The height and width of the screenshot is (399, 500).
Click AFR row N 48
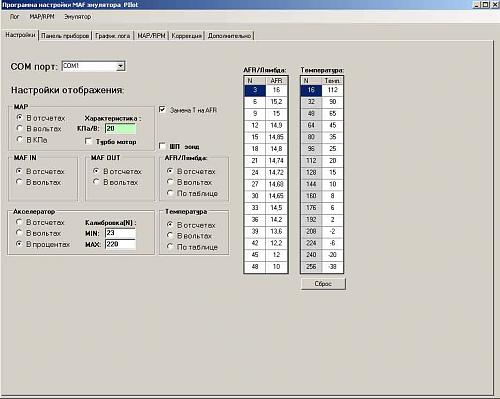point(255,267)
